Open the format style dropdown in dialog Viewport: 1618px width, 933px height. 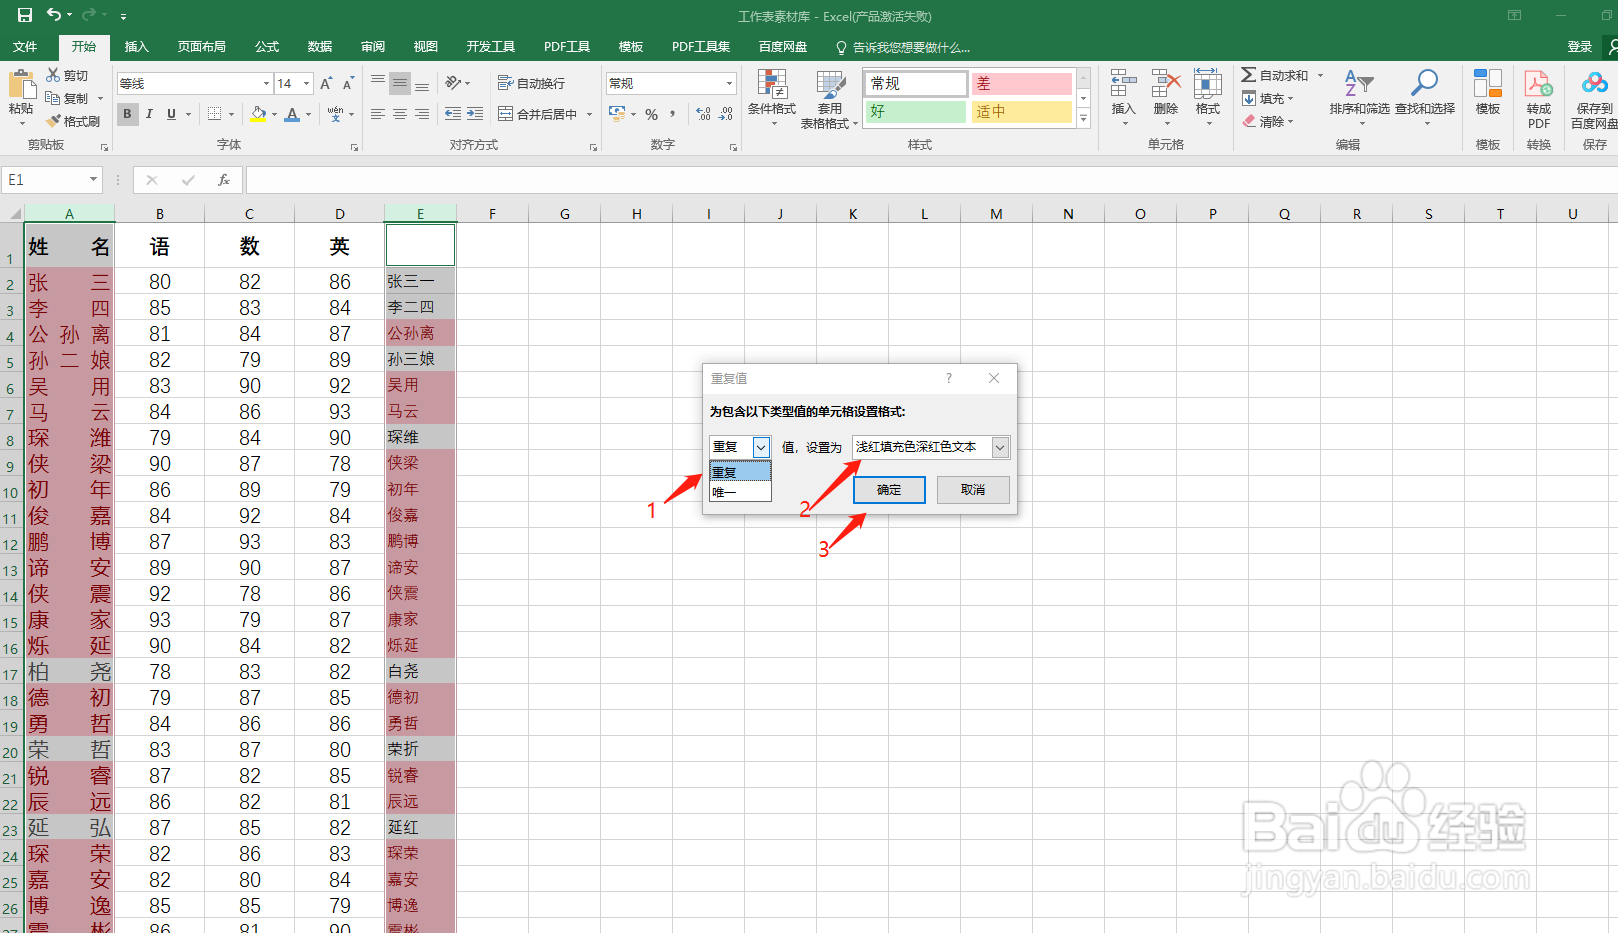coord(1000,447)
